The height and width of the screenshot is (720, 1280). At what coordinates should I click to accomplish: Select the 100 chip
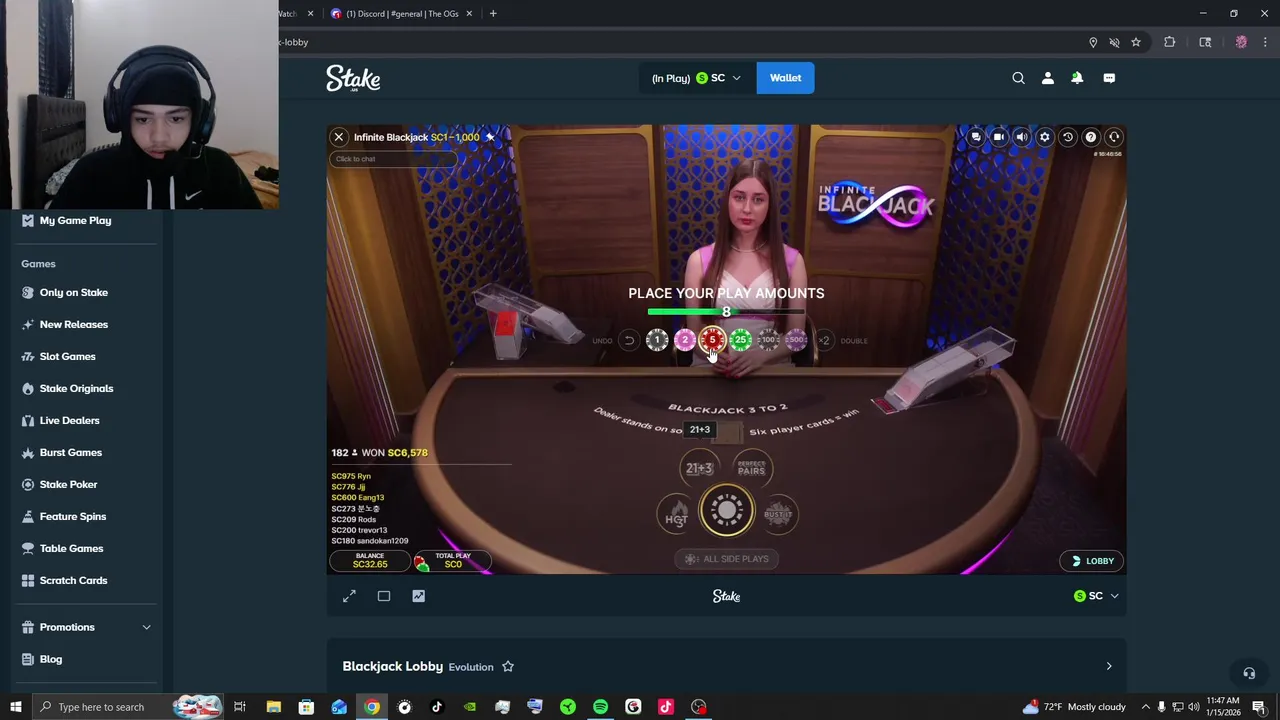tap(768, 341)
